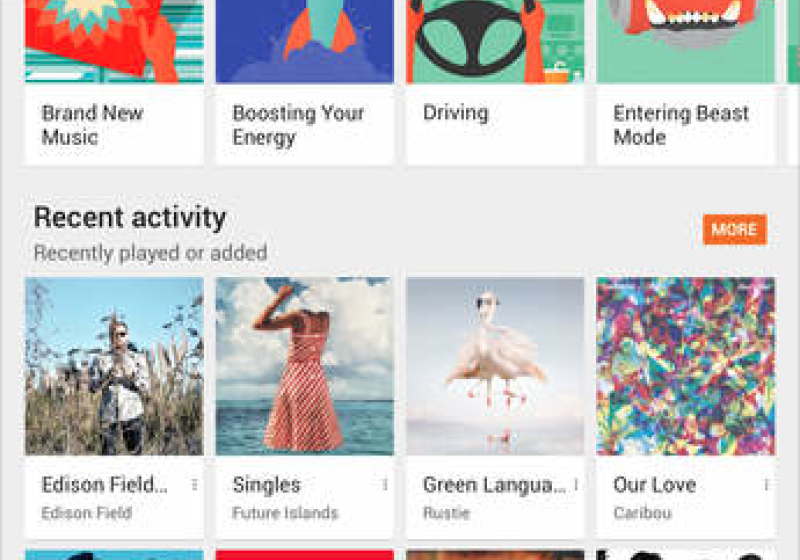This screenshot has height=560, width=800.
Task: Click the Recent activity section heading
Action: [130, 217]
